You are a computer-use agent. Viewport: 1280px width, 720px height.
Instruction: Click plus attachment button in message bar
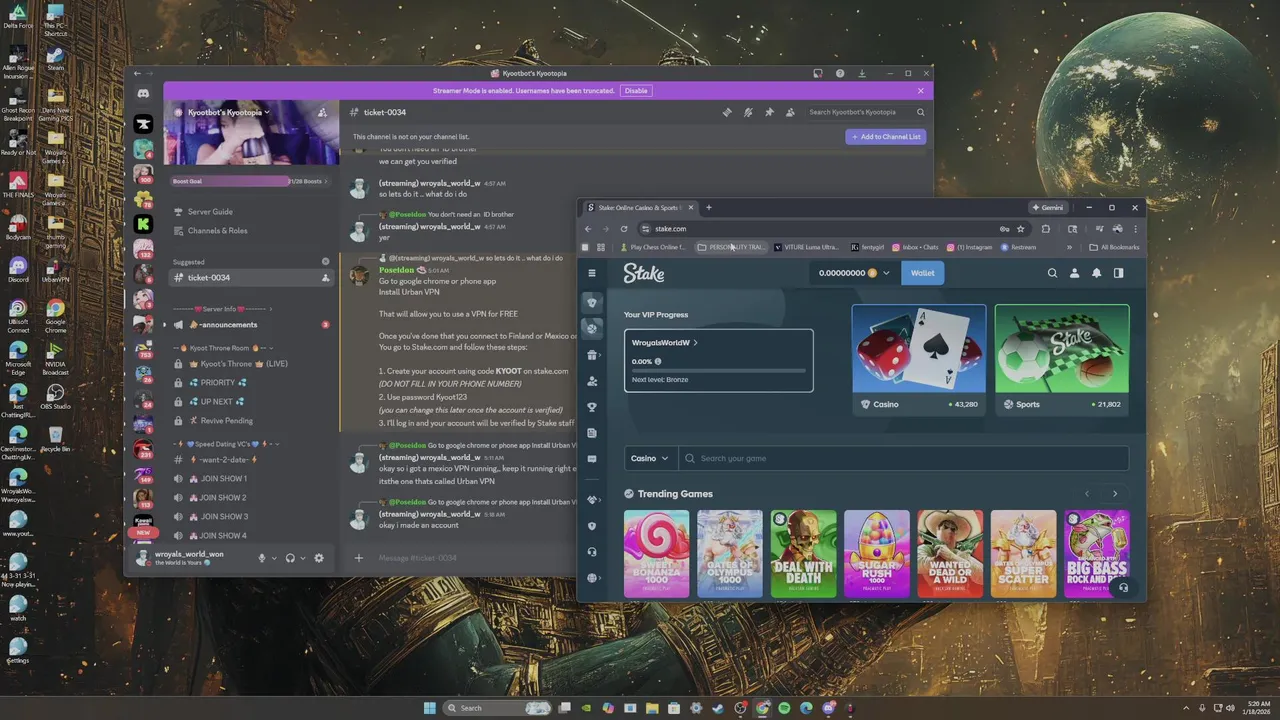pyautogui.click(x=359, y=558)
